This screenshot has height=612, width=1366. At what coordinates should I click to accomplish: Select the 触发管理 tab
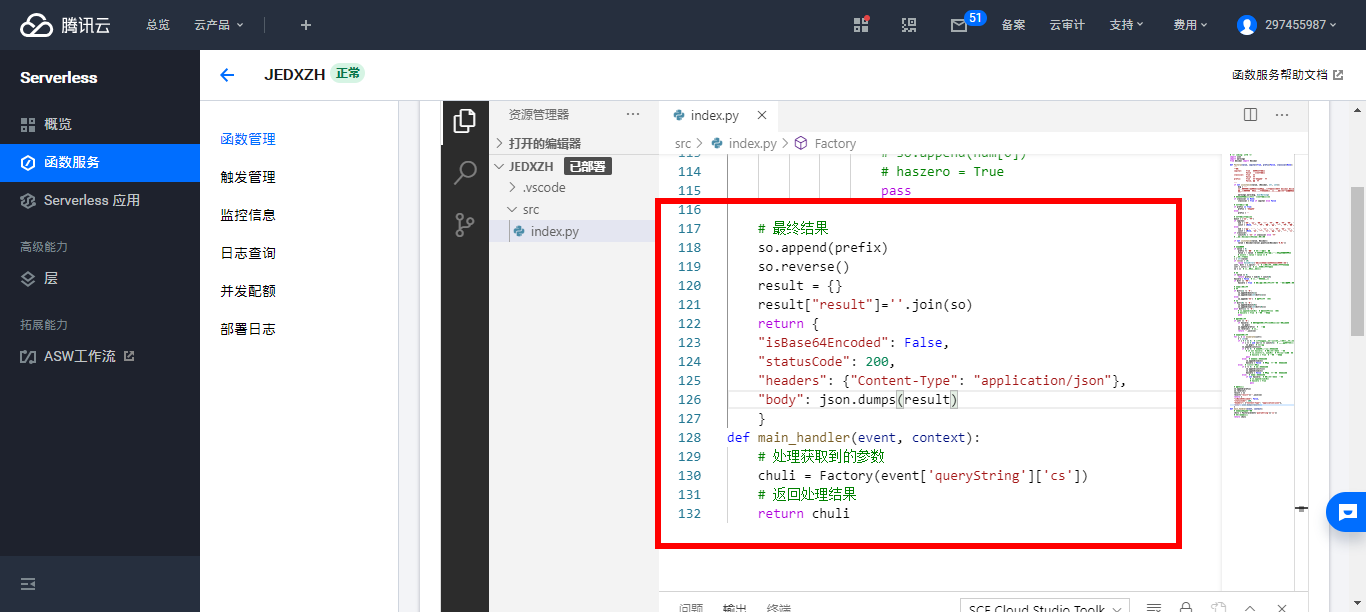tap(248, 177)
